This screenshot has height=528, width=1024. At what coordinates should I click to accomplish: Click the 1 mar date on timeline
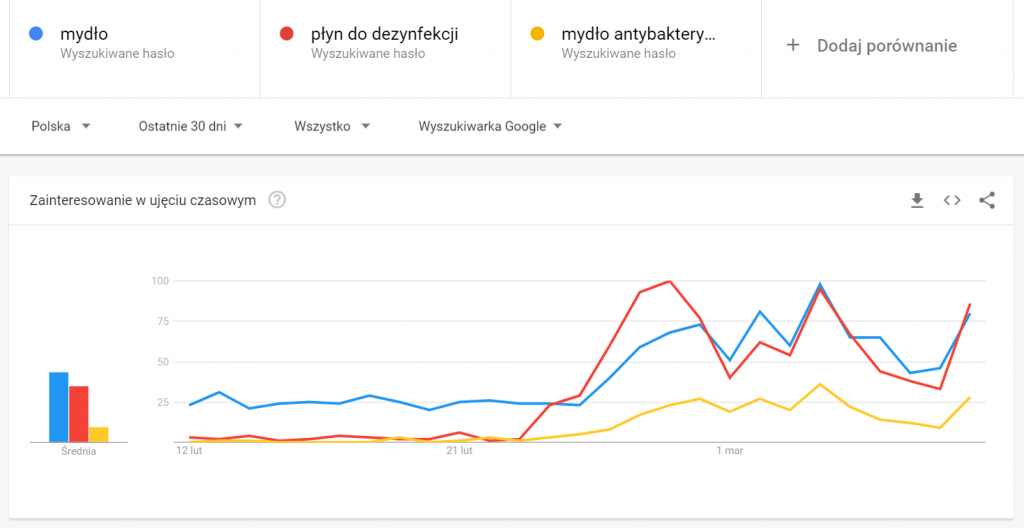(x=730, y=452)
